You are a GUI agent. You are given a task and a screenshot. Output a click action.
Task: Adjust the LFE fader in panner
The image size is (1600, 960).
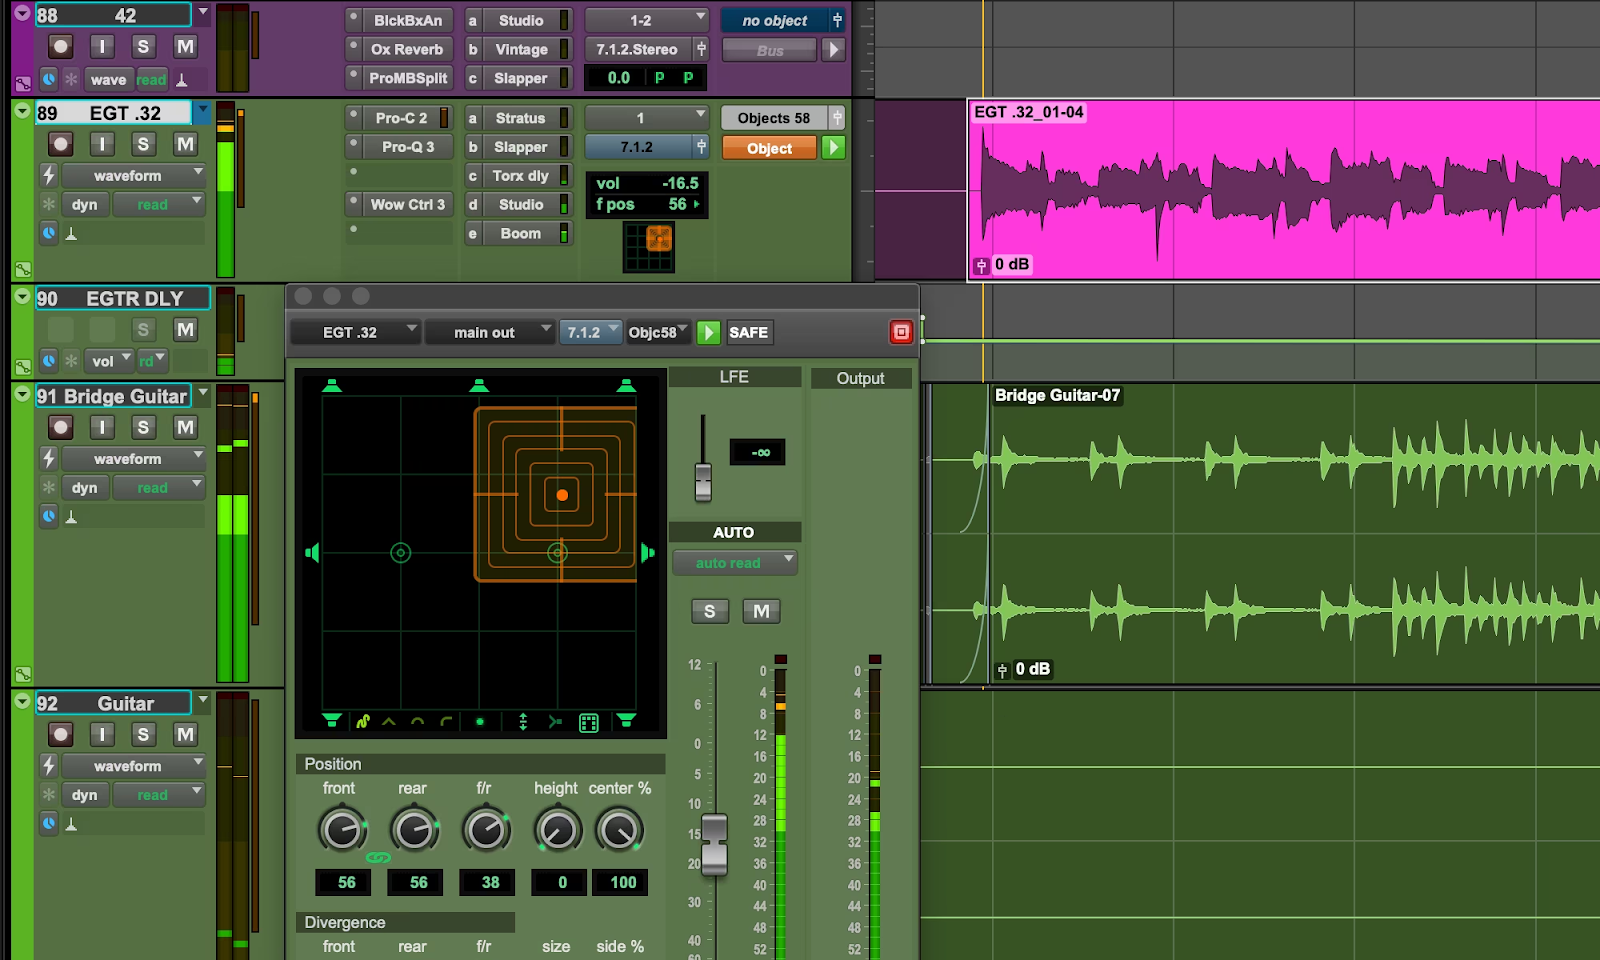point(703,482)
